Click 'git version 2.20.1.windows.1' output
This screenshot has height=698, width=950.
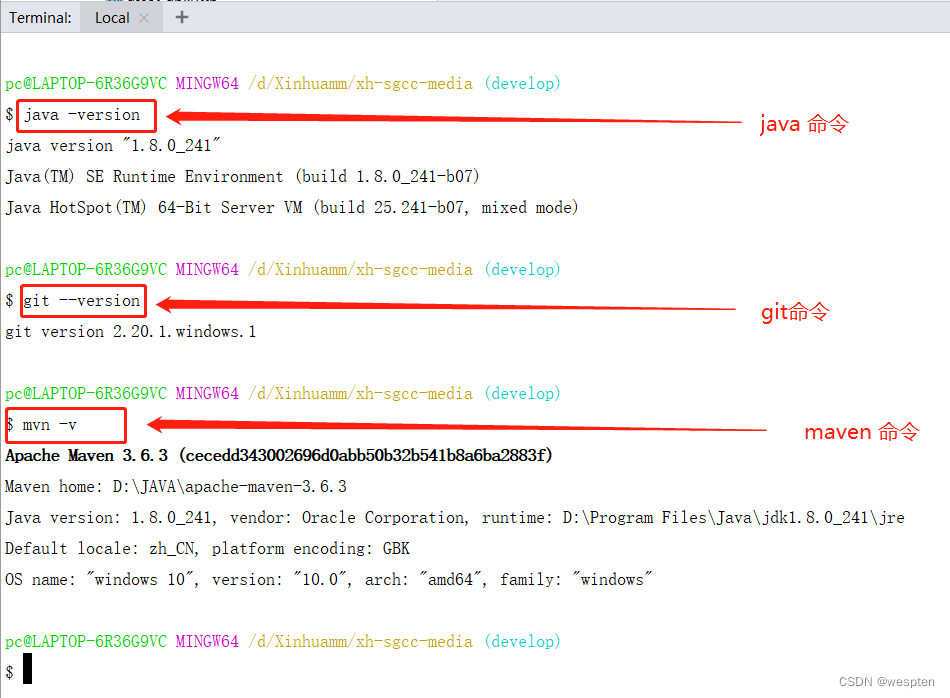point(130,331)
